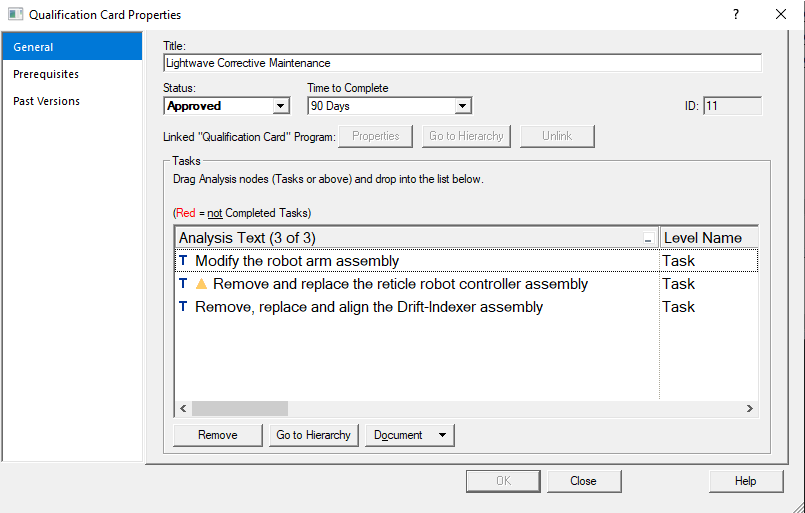Click the Close button at bottom
The width and height of the screenshot is (805, 513).
coord(584,481)
